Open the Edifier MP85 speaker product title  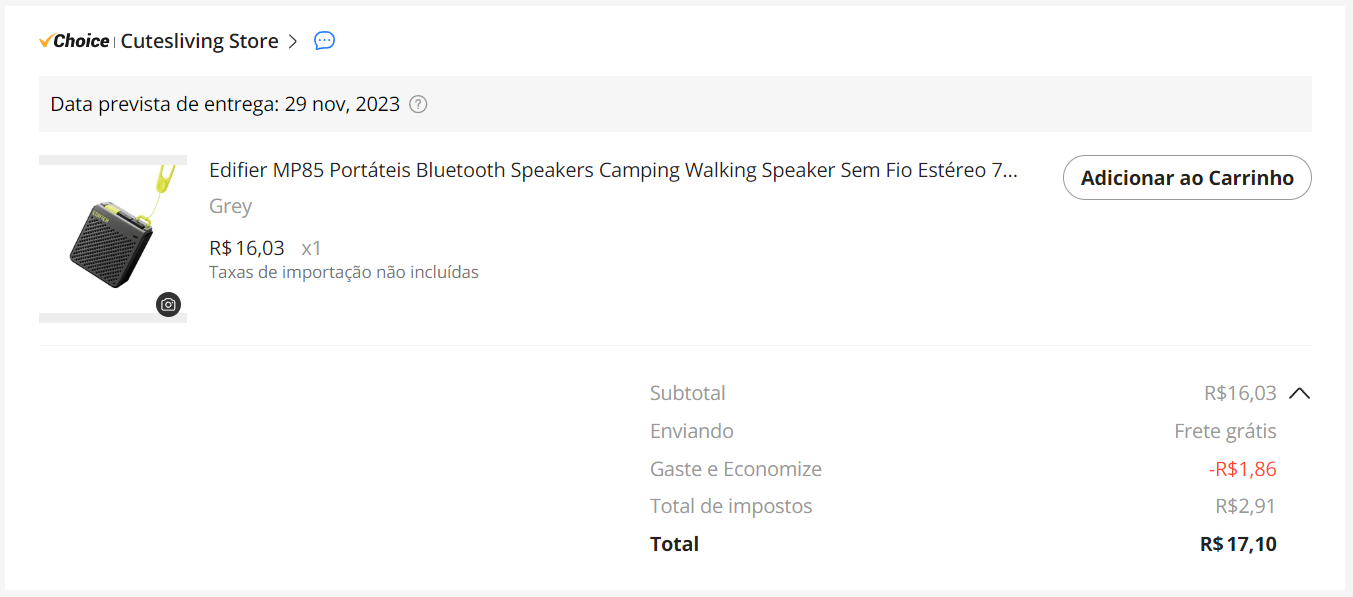point(612,170)
